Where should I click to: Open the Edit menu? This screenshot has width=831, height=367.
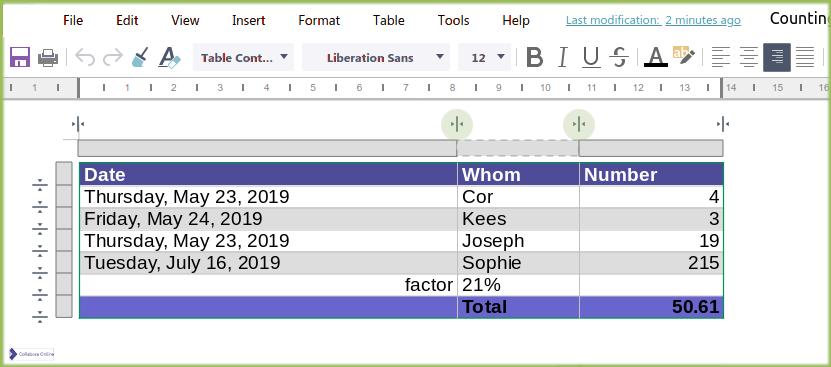click(x=127, y=21)
